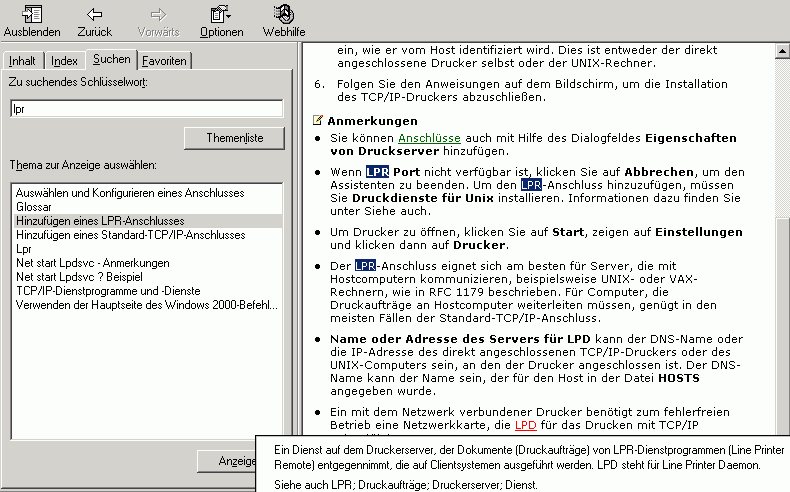Click label 'Zu suchendes Schlüsselwort:'
Screen dimensions: 790x492
coord(78,82)
